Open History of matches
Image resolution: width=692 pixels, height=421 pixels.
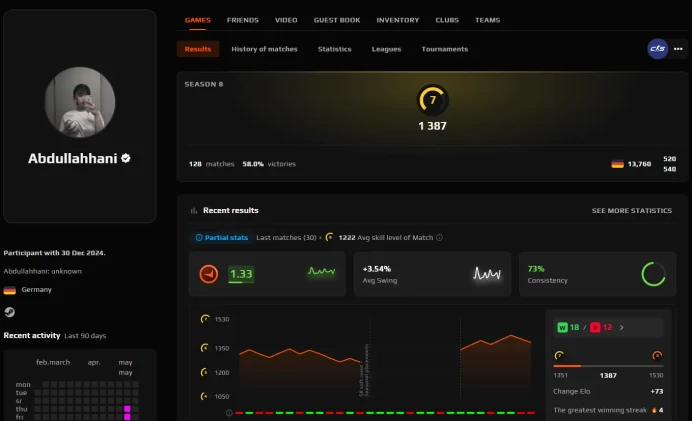pos(264,49)
